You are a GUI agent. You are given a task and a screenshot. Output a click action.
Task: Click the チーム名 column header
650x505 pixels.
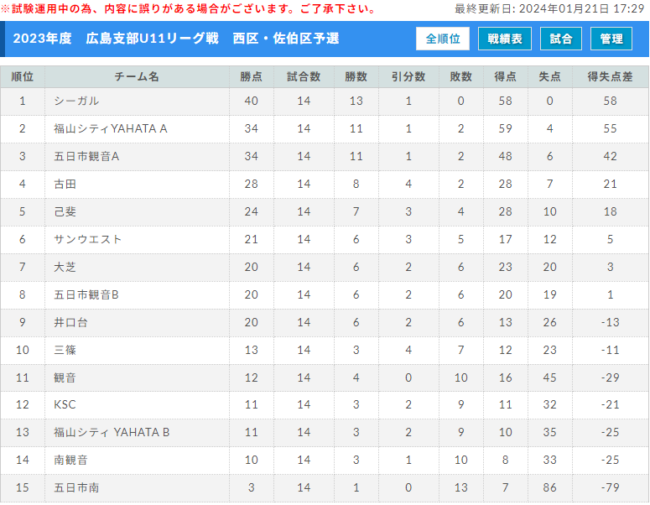pyautogui.click(x=137, y=77)
